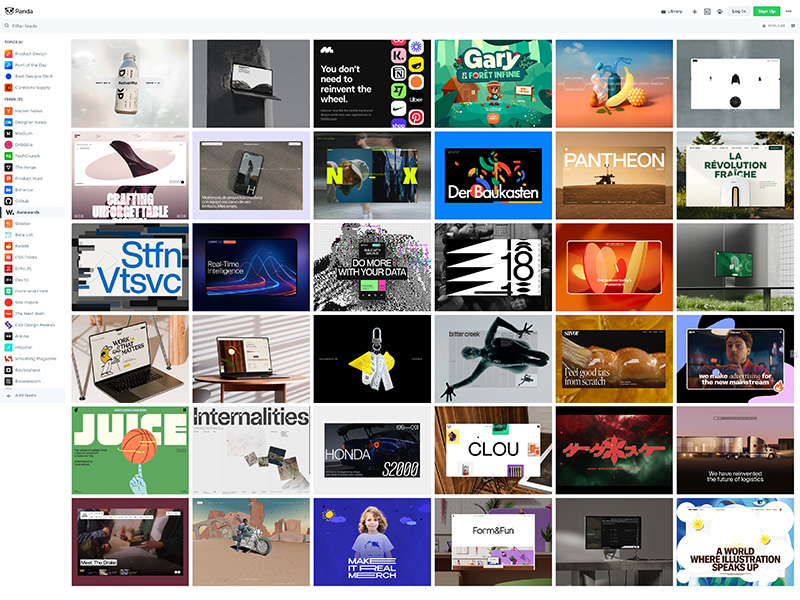Viewport: 800px width, 600px height.
Task: Open the Behance feed
Action: point(23,190)
